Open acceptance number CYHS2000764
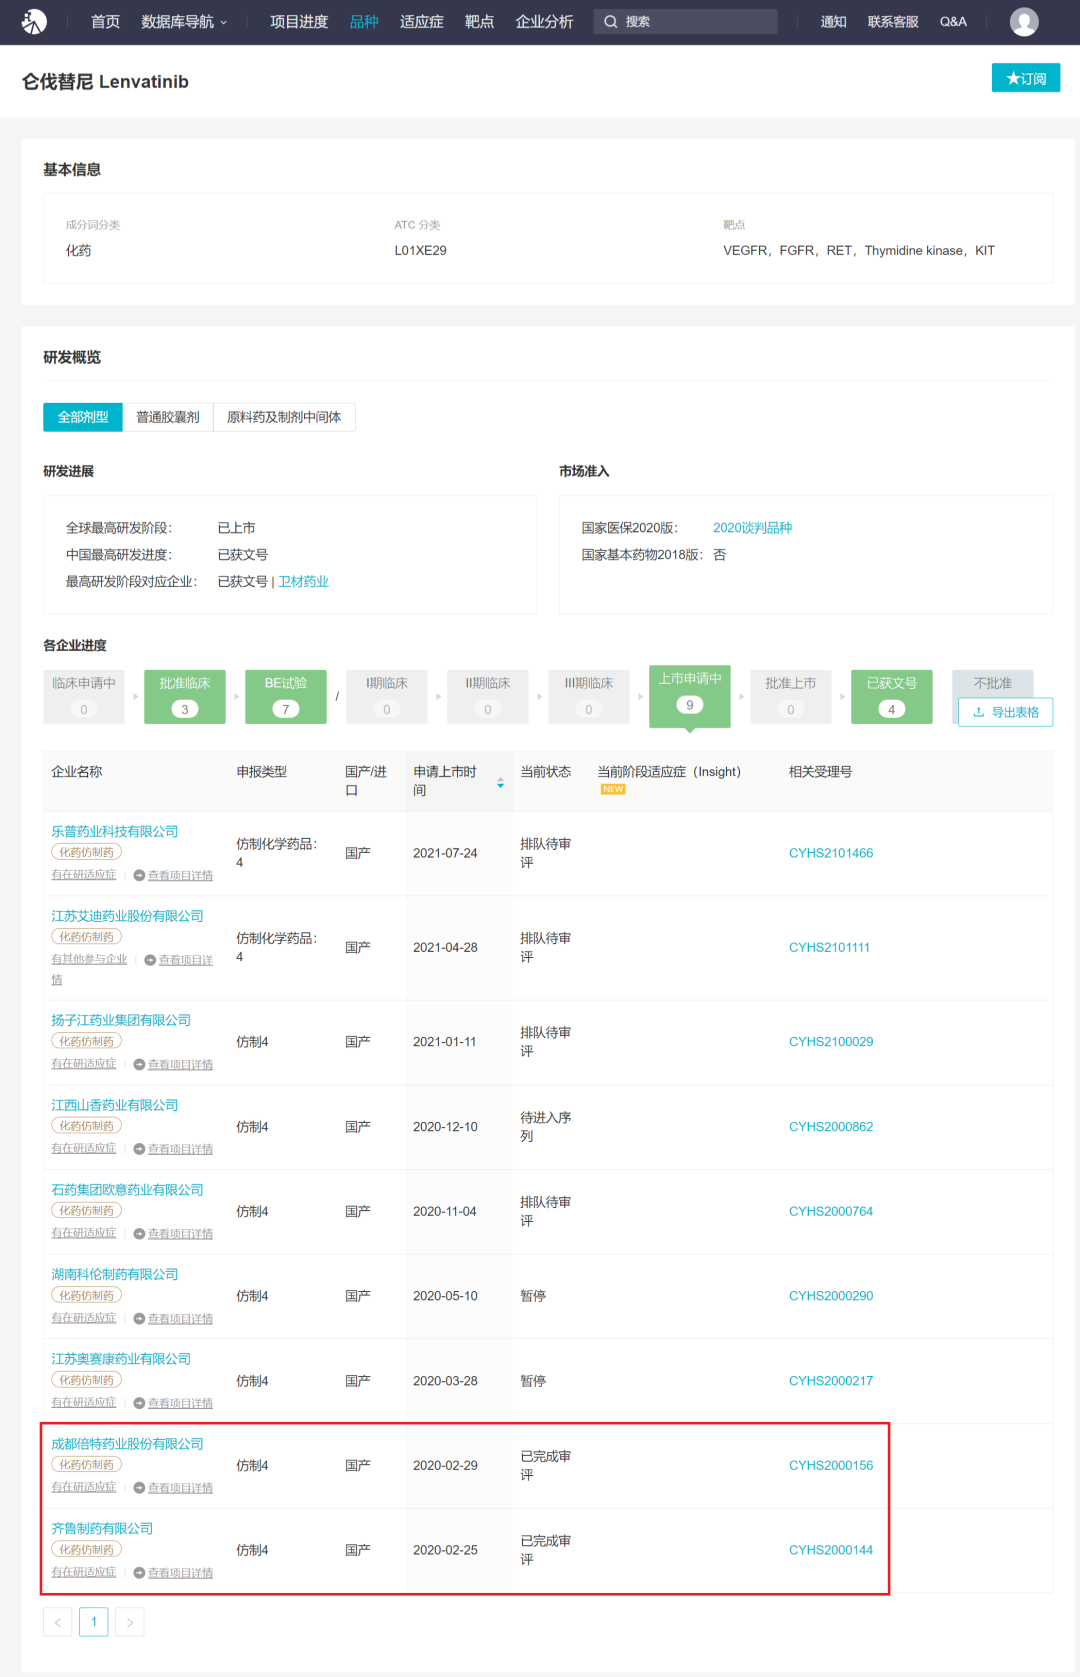The height and width of the screenshot is (1677, 1080). click(831, 1211)
